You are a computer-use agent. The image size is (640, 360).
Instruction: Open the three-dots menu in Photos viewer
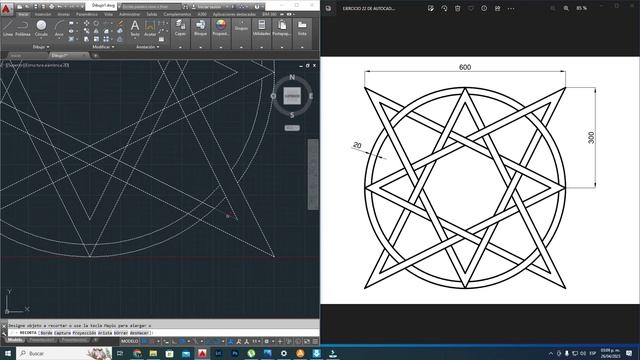click(x=511, y=8)
